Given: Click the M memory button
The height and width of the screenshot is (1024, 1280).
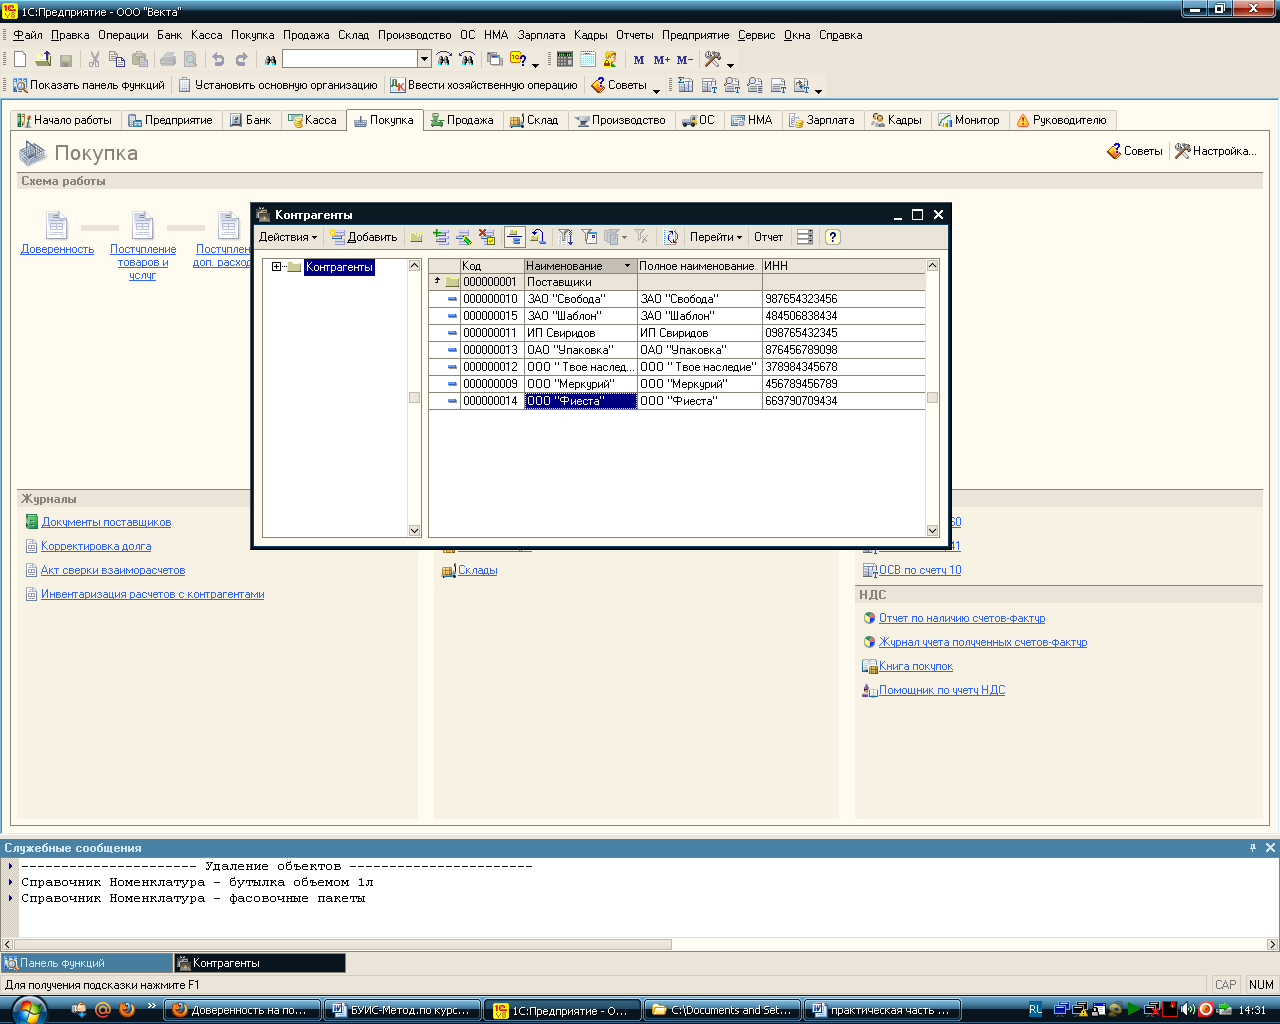Looking at the screenshot, I should coord(639,60).
